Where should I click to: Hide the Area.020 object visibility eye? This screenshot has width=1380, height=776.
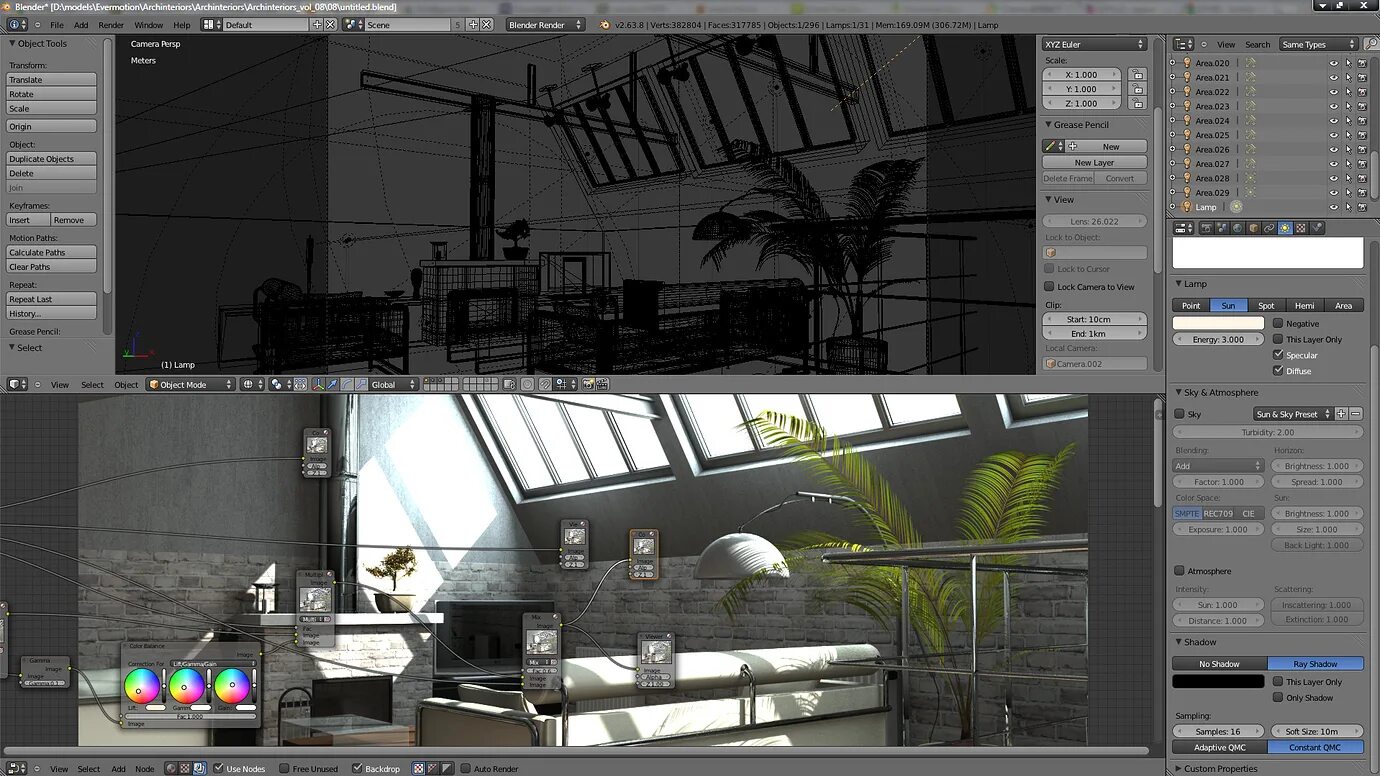[1334, 62]
